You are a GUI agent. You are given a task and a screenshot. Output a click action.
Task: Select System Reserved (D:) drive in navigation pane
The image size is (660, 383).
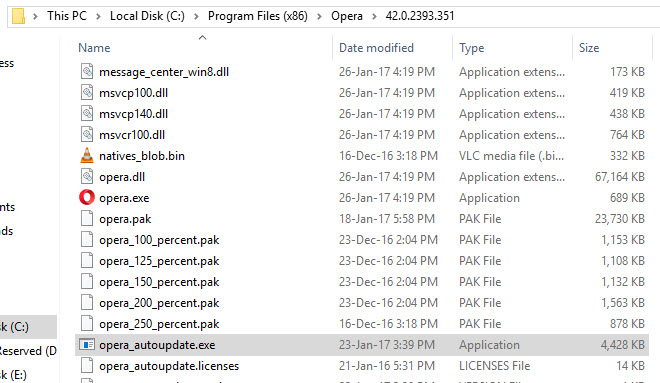(28, 351)
